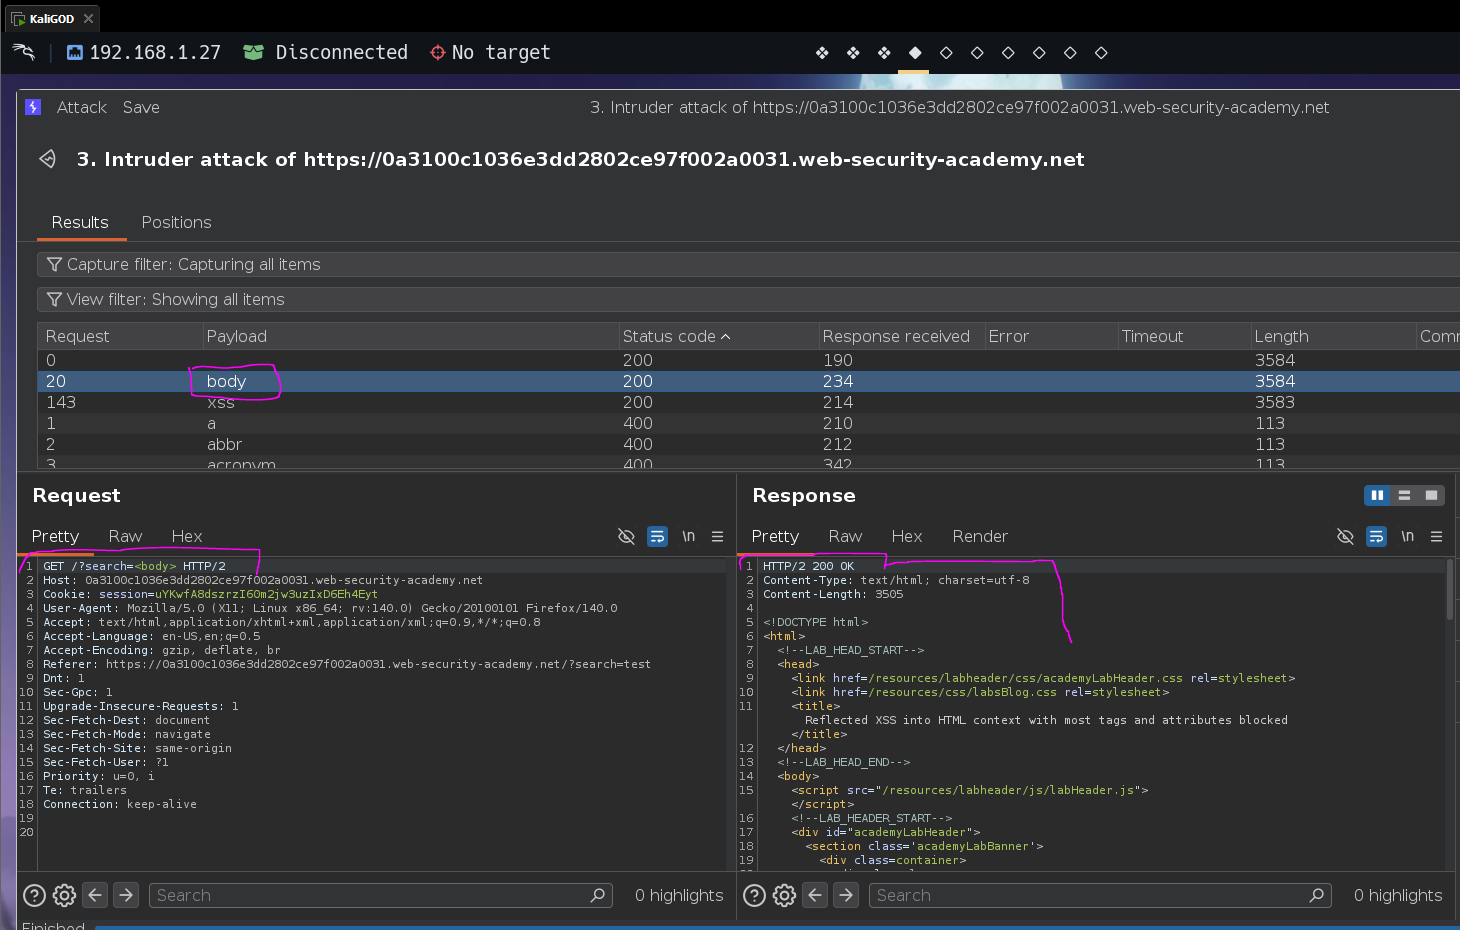Select stacked horizontal layout icon
This screenshot has width=1460, height=930.
(x=1404, y=495)
